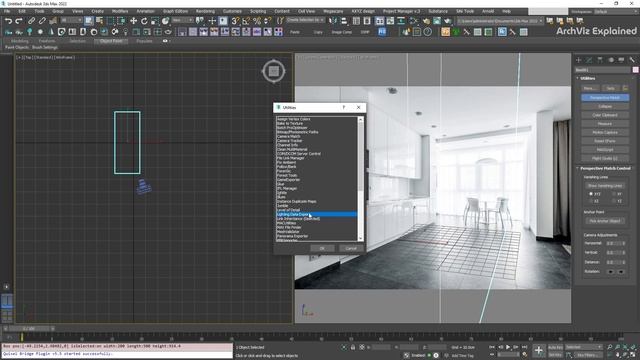Click Cancel in Utilities dialog
Image resolution: width=640 pixels, height=360 pixels.
(351, 248)
